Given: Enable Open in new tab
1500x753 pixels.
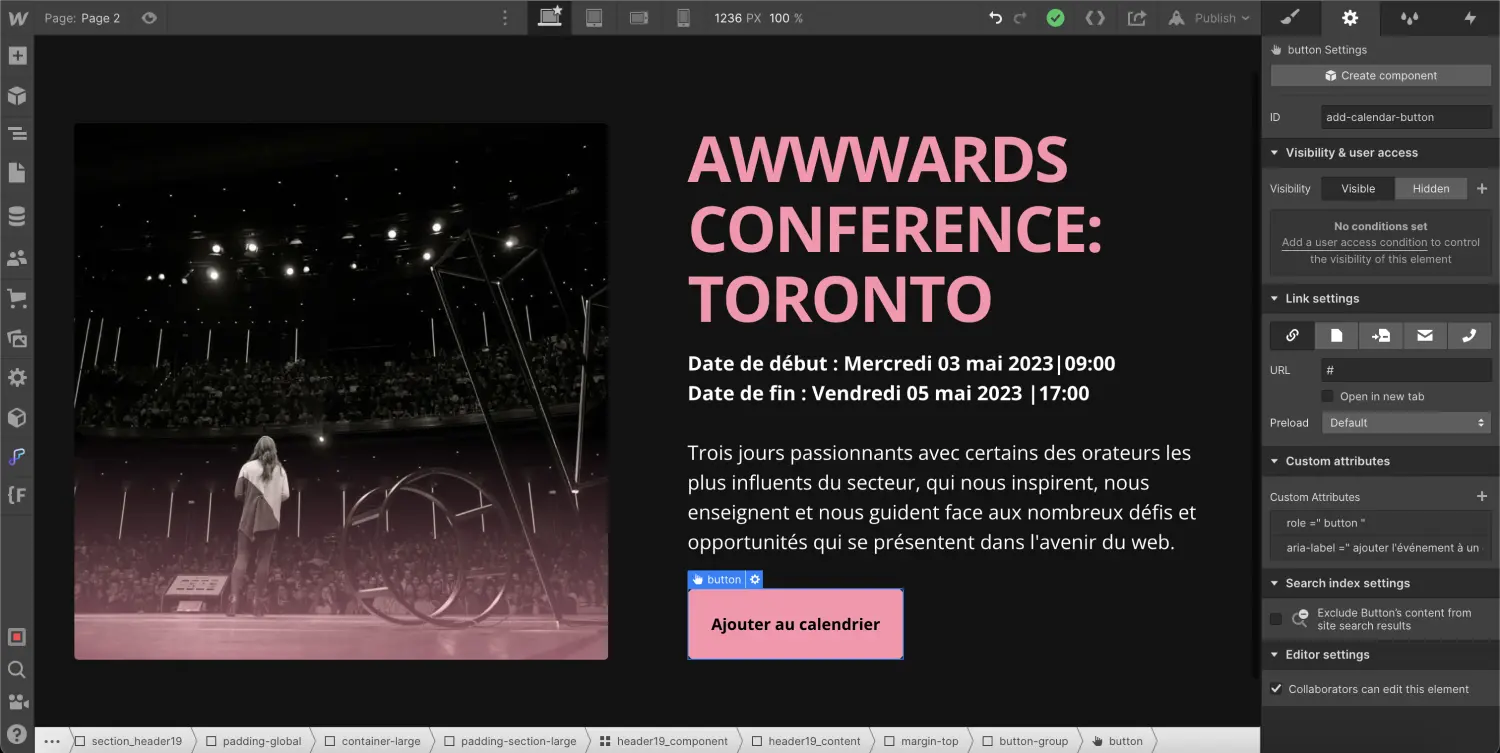Looking at the screenshot, I should [1328, 397].
